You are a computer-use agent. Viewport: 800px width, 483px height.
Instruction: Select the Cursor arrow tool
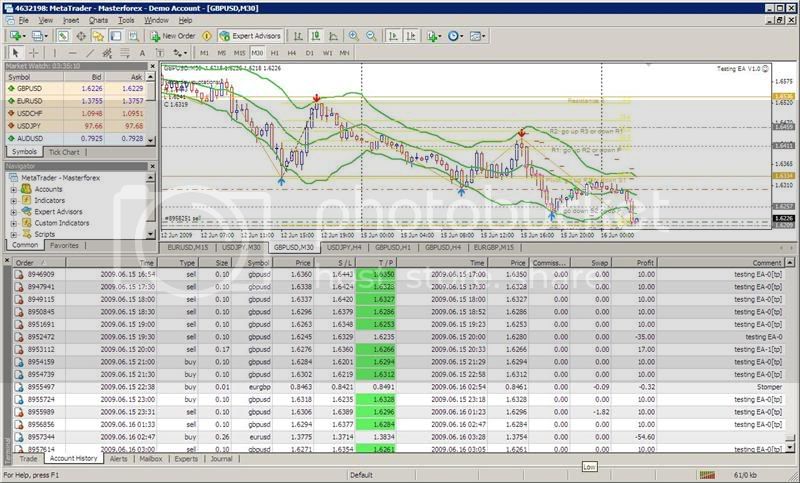tap(15, 53)
